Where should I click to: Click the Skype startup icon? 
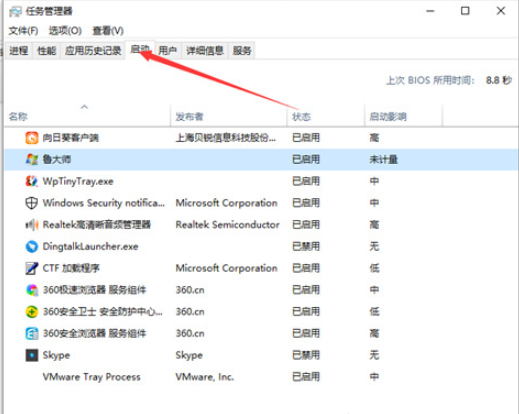click(32, 355)
